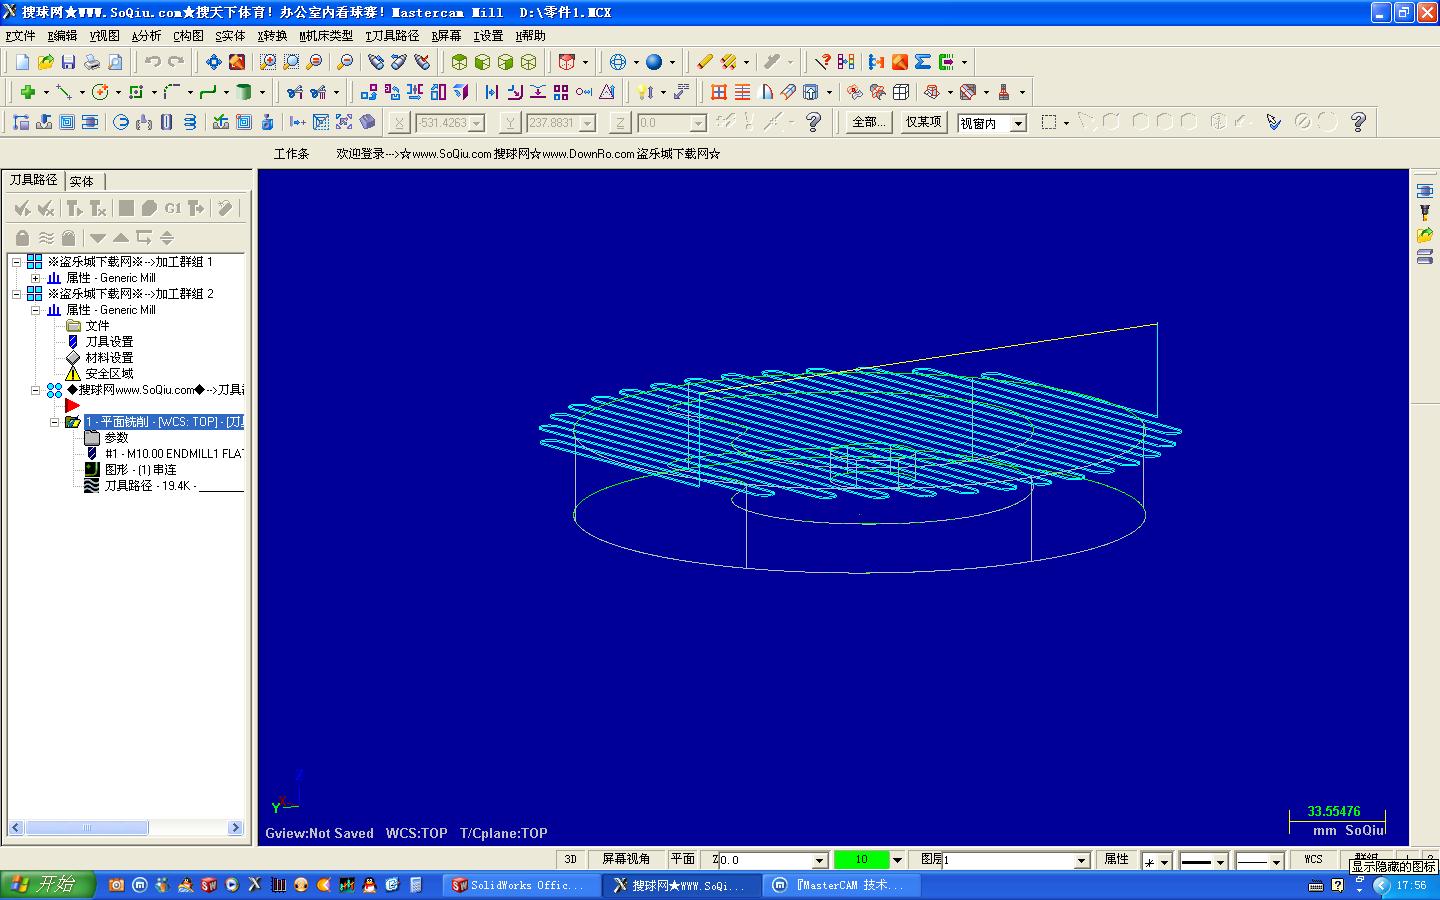
Task: Click the gray G1 post icon in toolpath panel
Action: pos(173,208)
